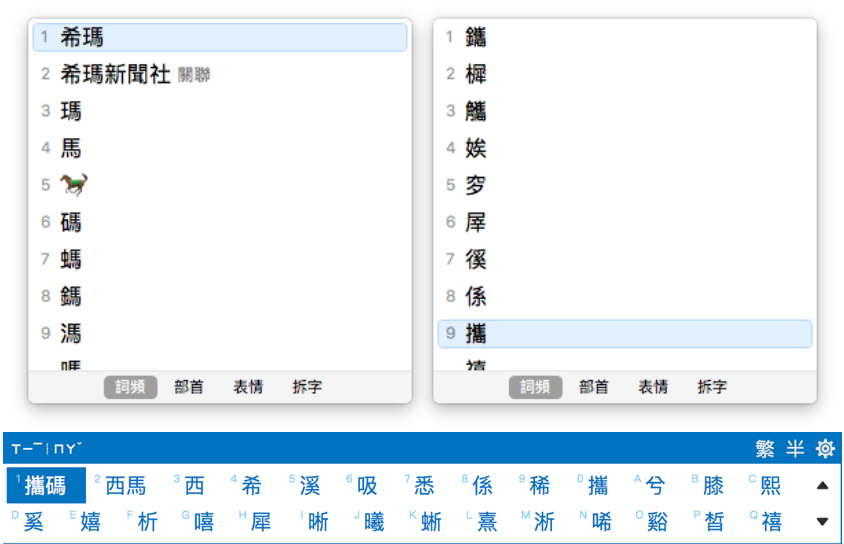Choose candidate 2 西馬 in bottom bar
This screenshot has width=844, height=544.
(121, 485)
